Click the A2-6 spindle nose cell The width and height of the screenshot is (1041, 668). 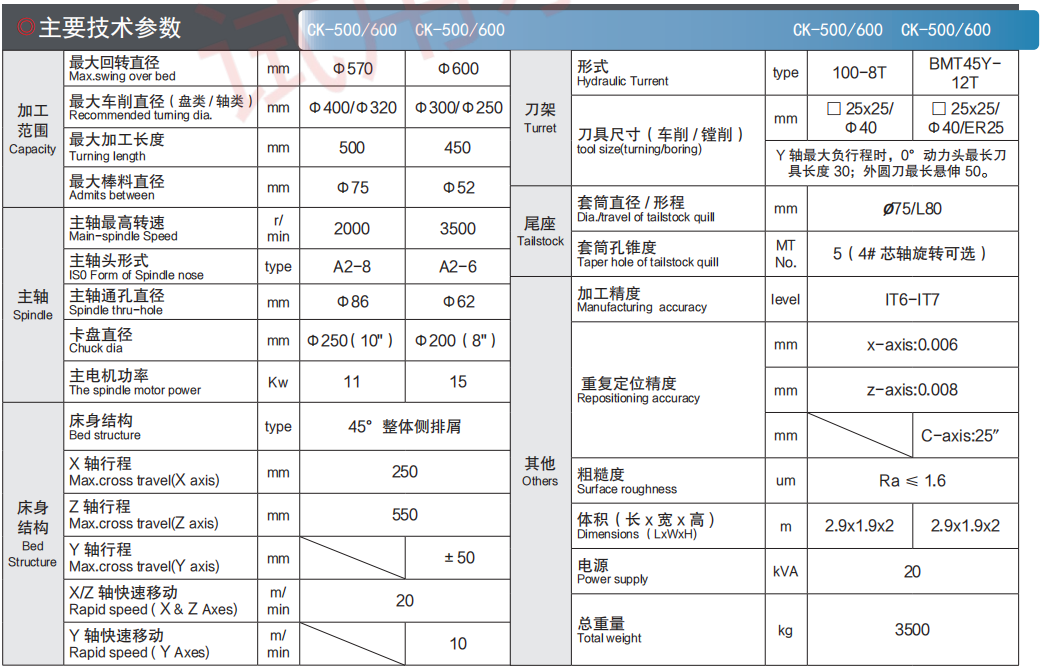point(457,266)
